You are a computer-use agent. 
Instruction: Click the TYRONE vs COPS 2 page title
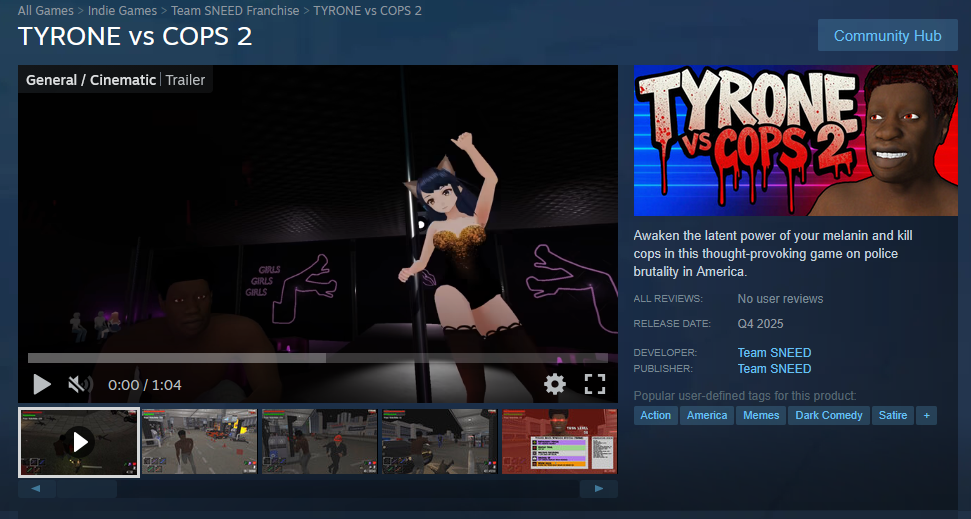pyautogui.click(x=135, y=37)
